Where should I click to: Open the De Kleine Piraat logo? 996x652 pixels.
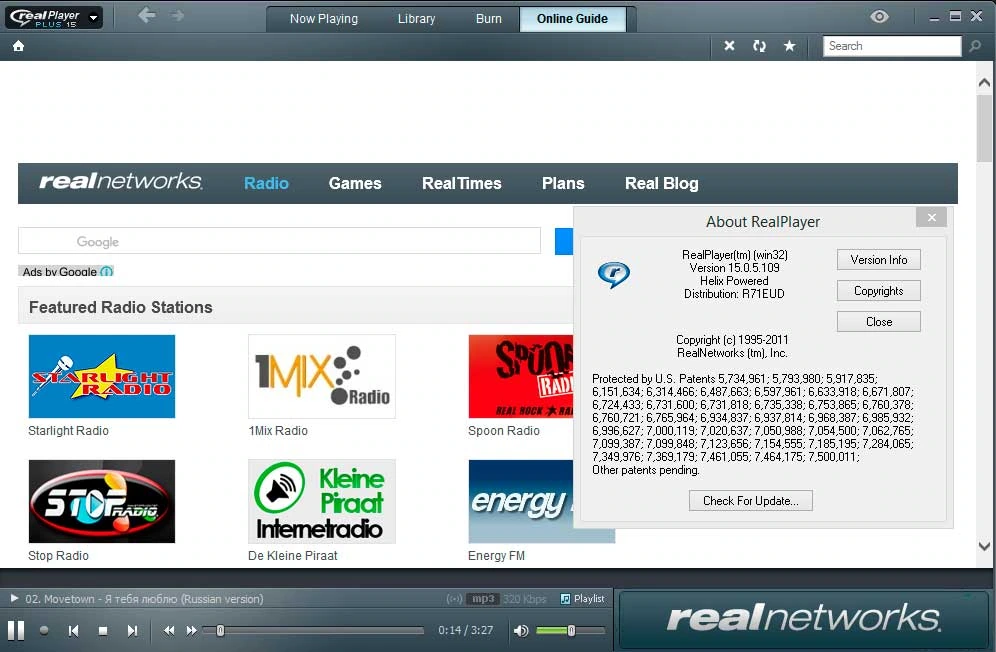click(x=322, y=501)
